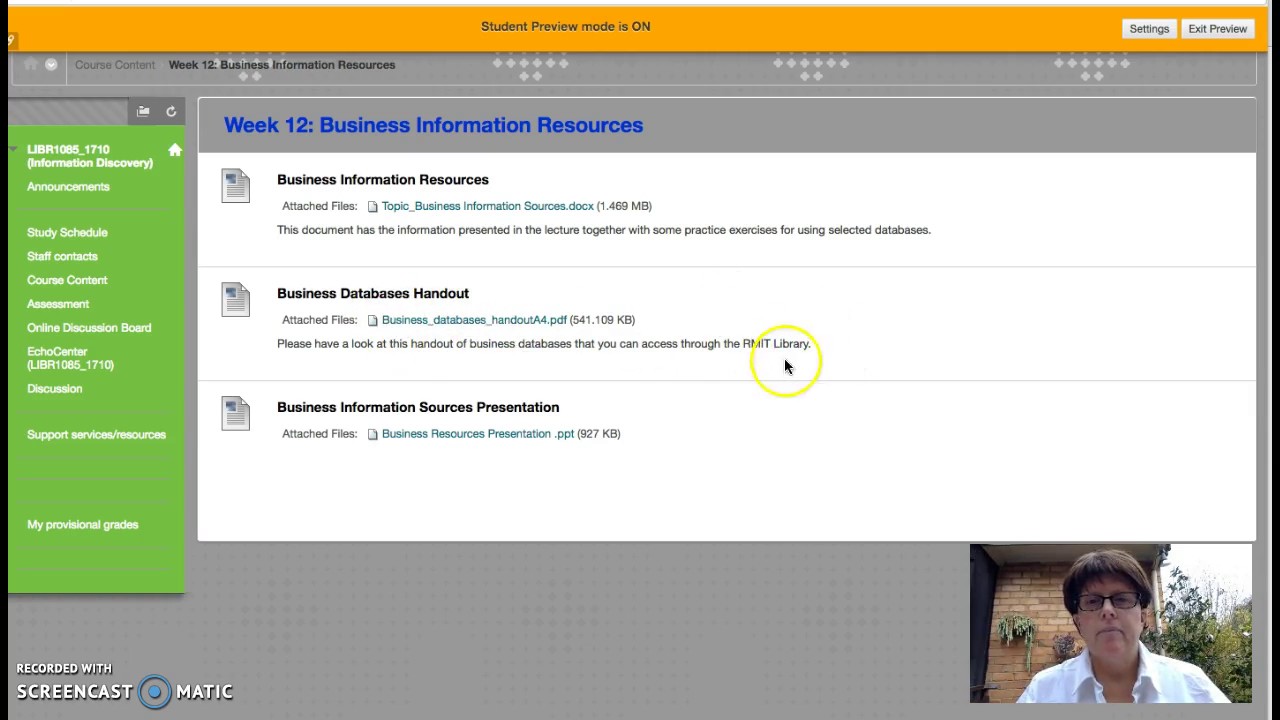Viewport: 1280px width, 720px height.
Task: Select Course Content in the sidebar
Action: pos(67,281)
